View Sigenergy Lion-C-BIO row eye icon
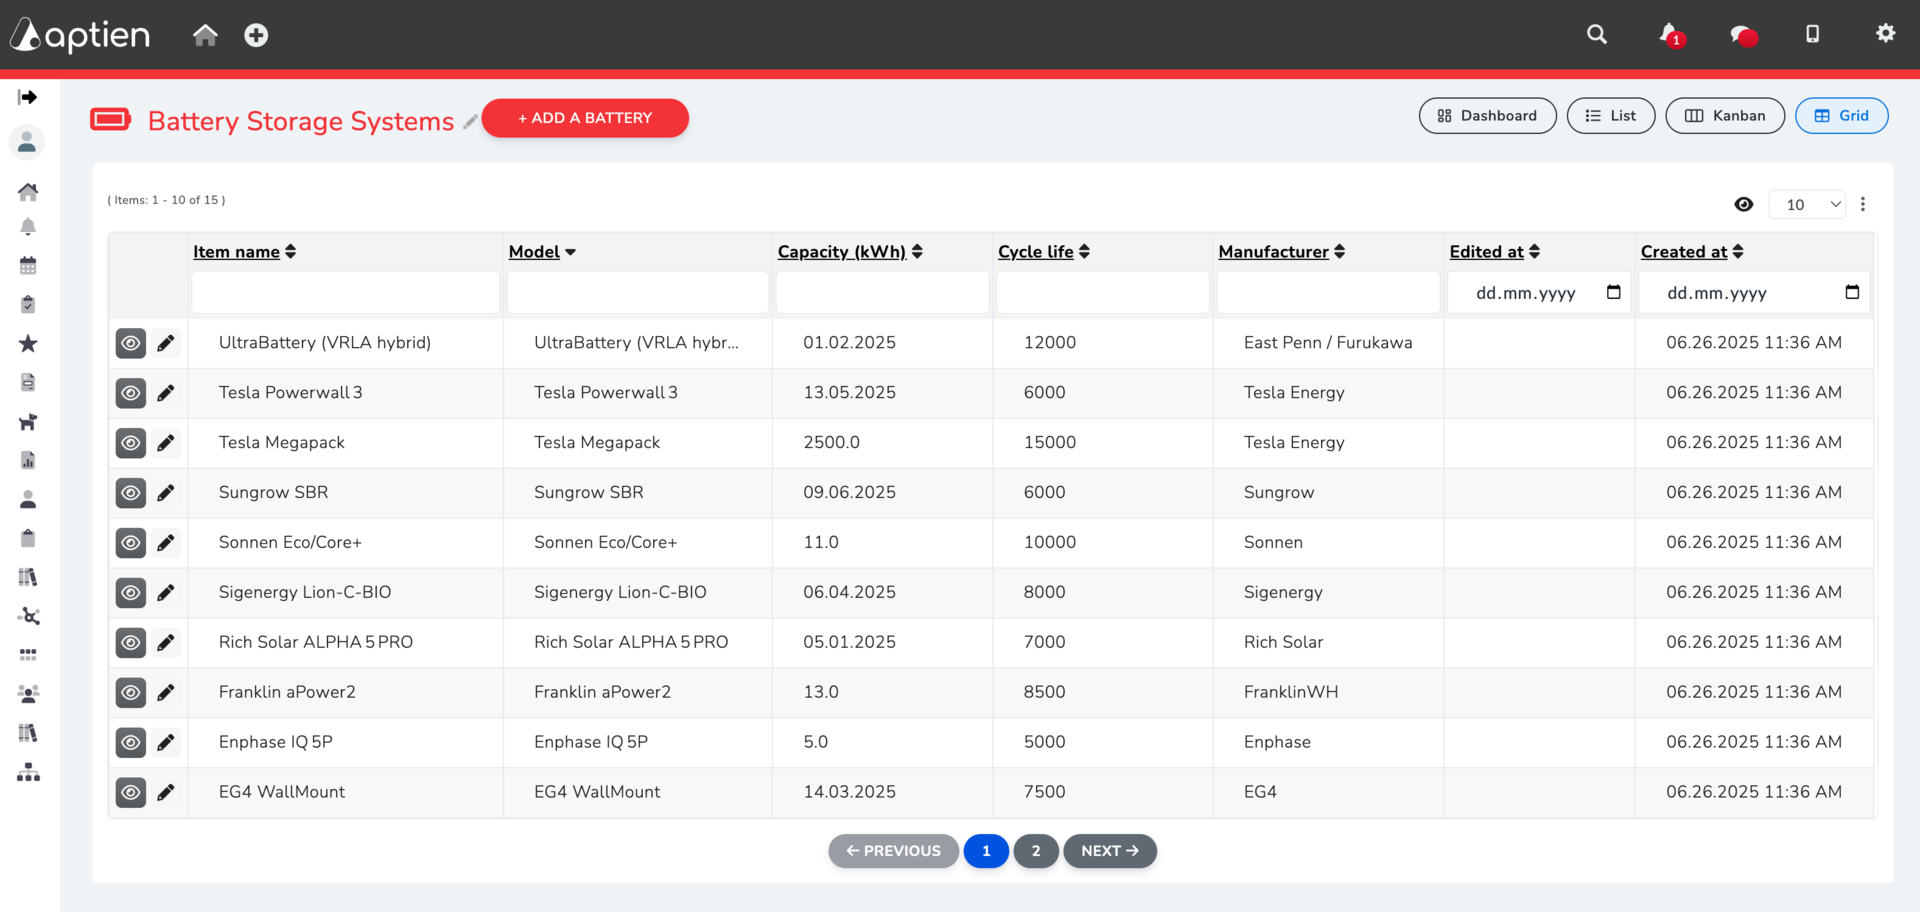This screenshot has height=912, width=1920. click(x=131, y=593)
